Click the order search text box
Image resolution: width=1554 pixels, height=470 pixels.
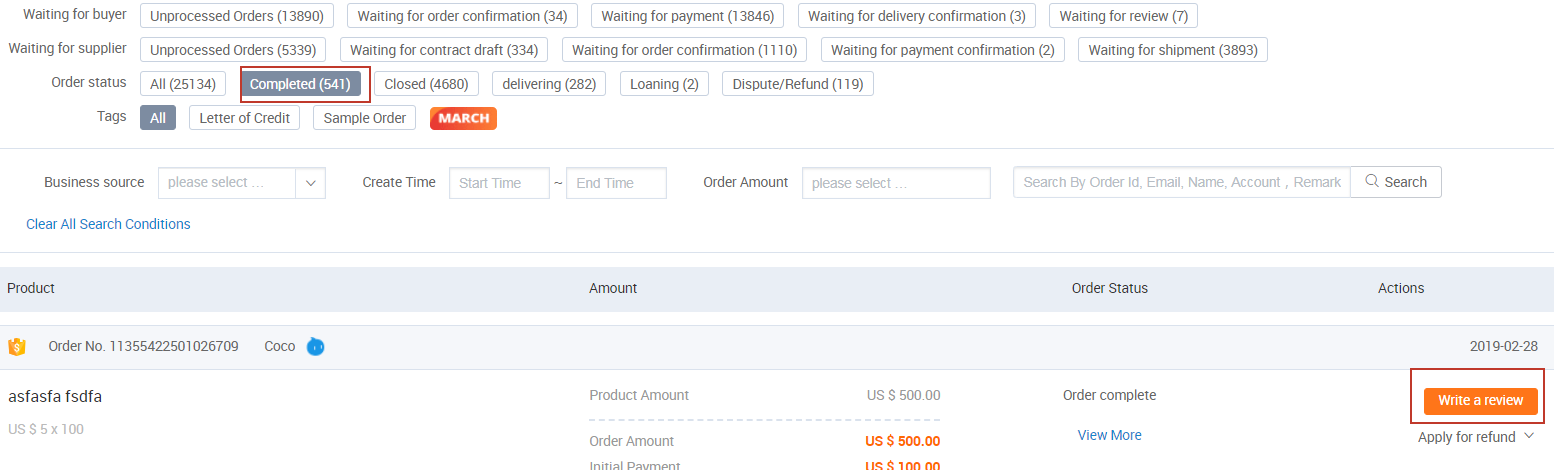point(1181,182)
